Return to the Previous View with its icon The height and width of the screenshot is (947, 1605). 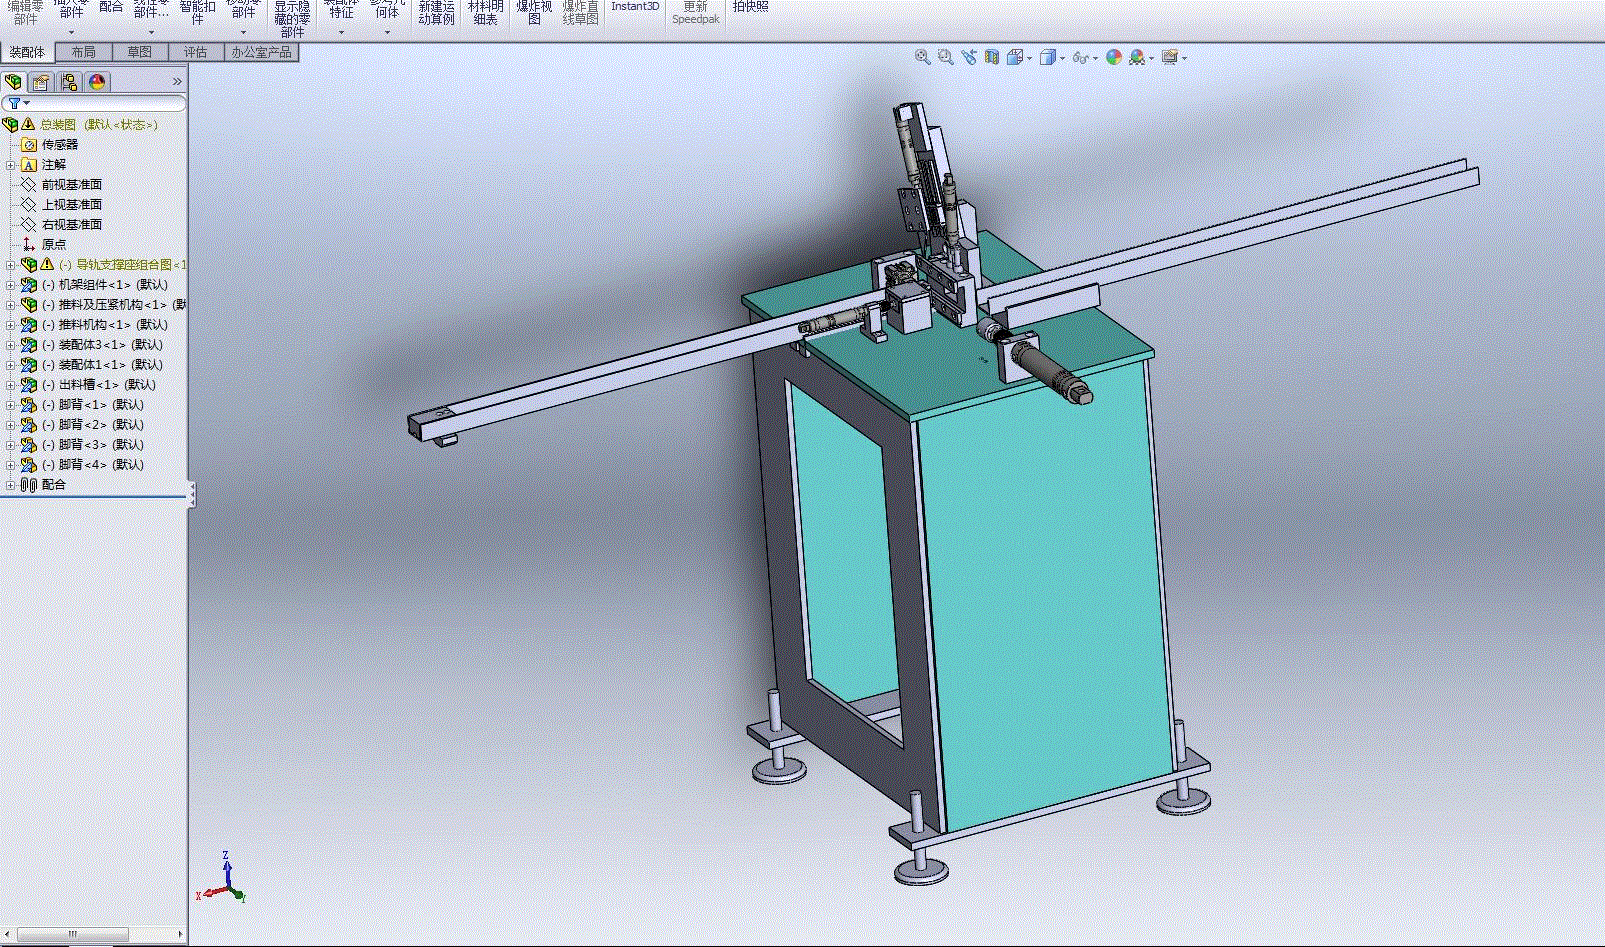[x=968, y=57]
